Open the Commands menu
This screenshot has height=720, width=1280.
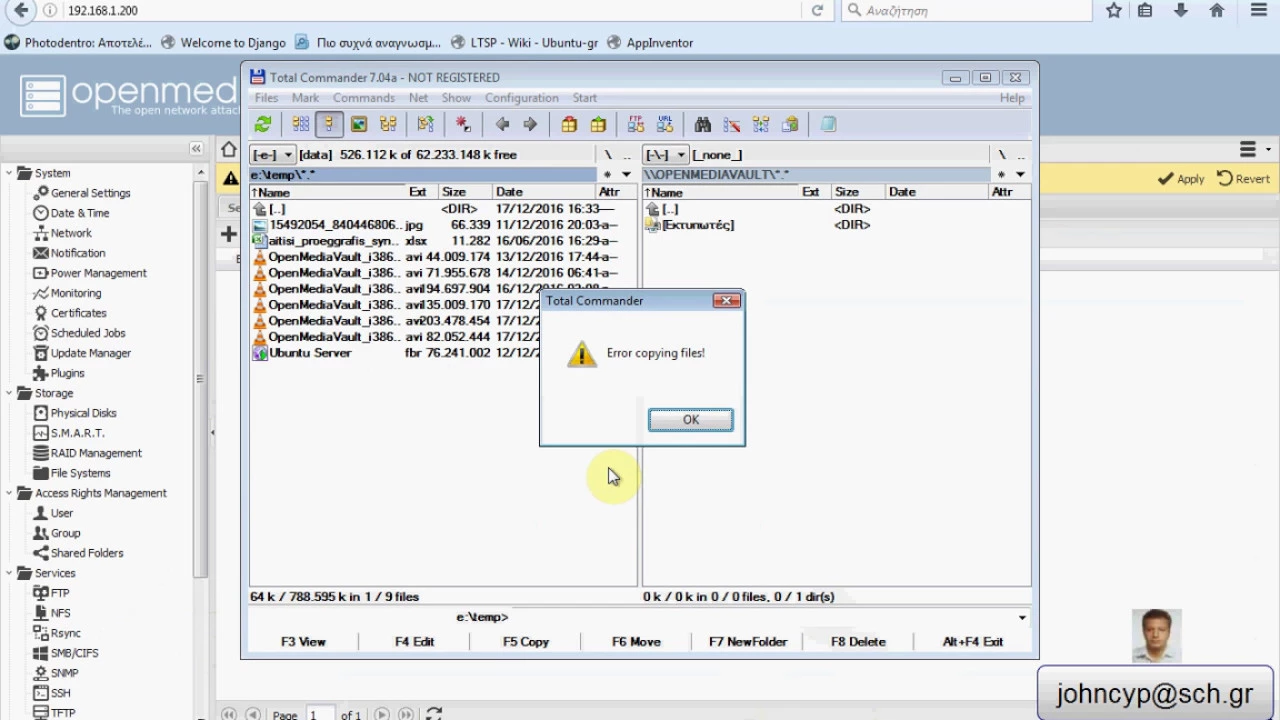pos(364,98)
